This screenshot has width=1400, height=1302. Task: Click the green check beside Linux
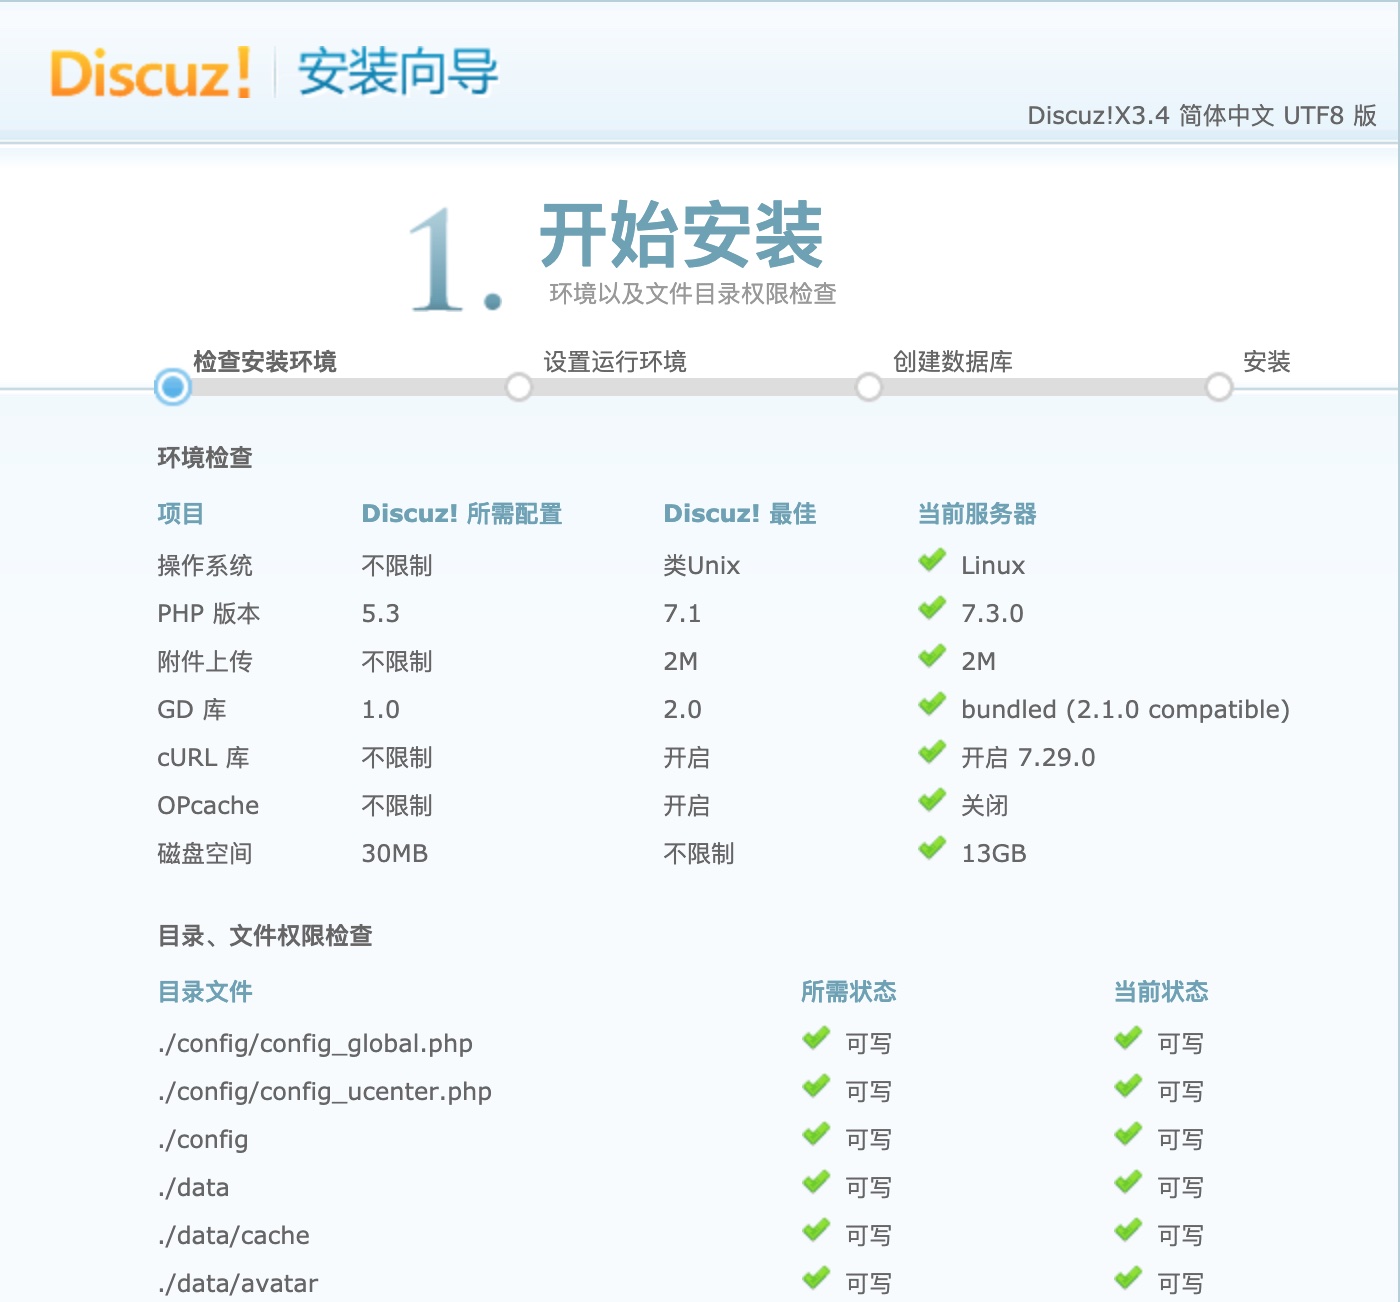pos(932,561)
